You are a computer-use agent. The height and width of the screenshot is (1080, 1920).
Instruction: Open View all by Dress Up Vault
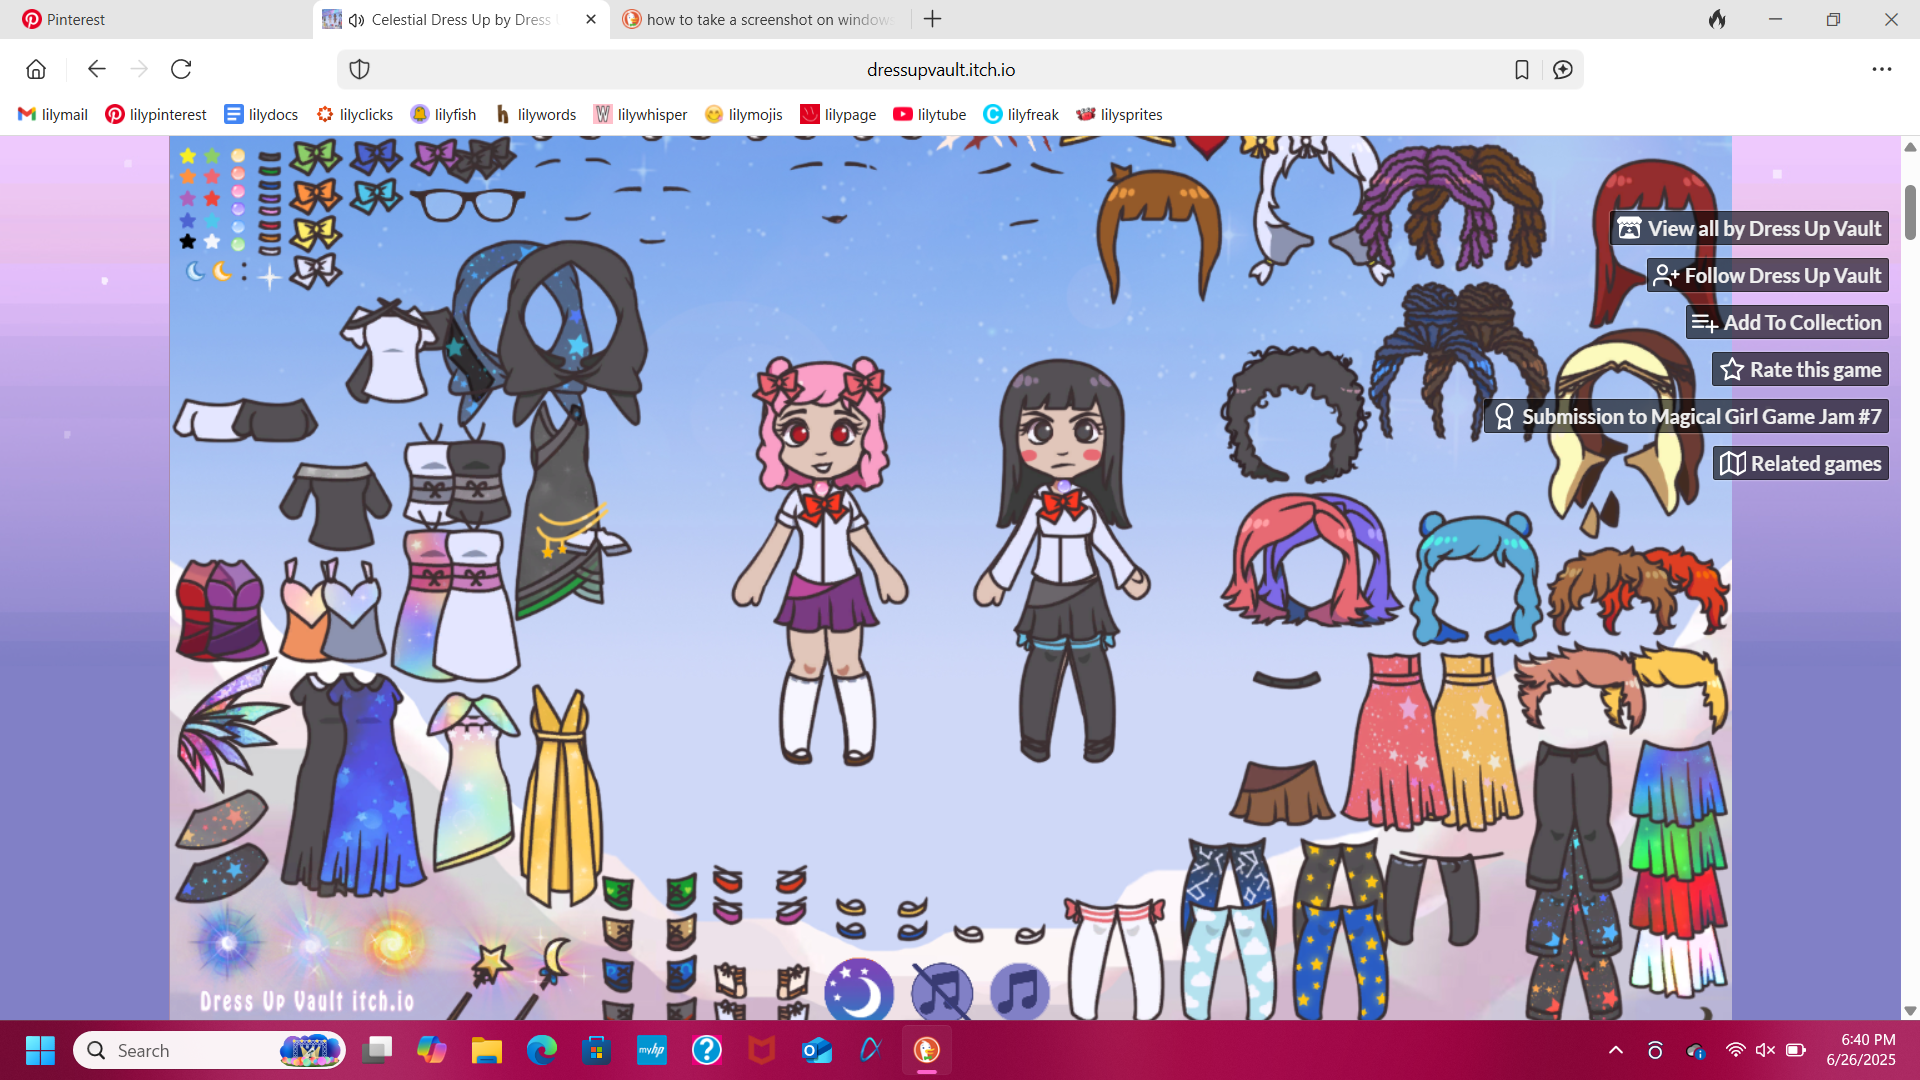click(1749, 228)
